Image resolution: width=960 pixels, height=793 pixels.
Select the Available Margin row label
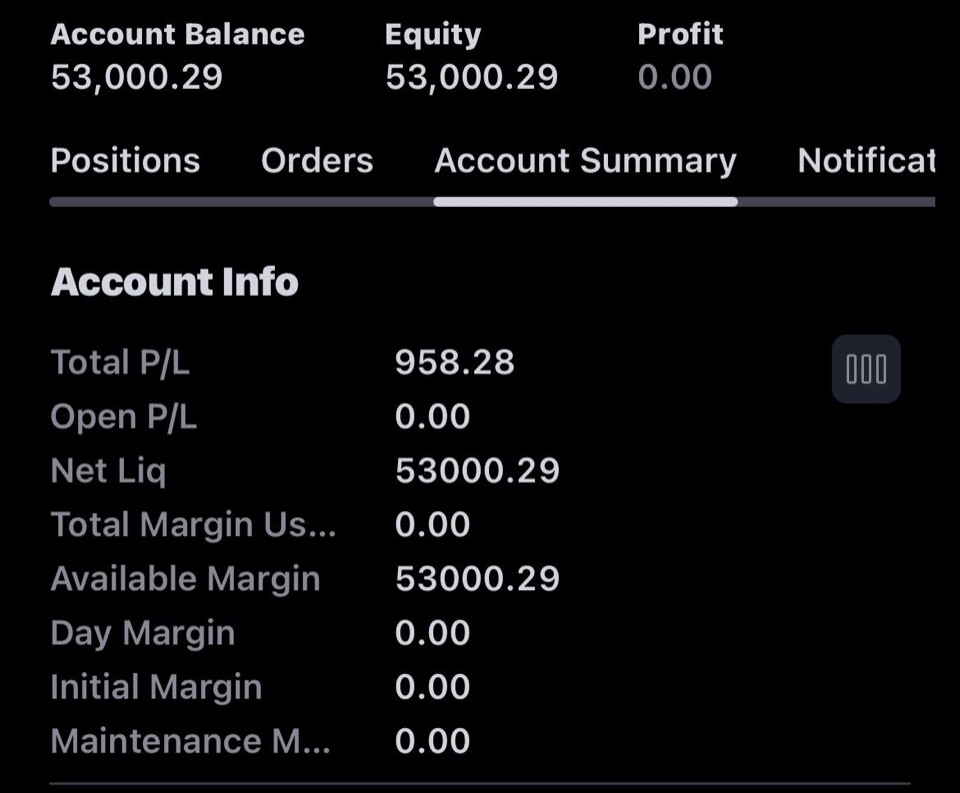(186, 579)
